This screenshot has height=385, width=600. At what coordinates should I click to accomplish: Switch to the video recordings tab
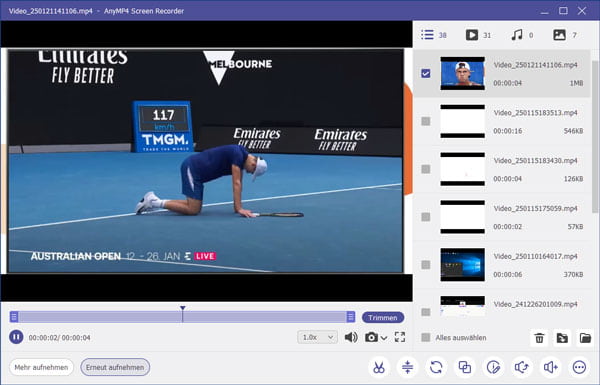[478, 35]
